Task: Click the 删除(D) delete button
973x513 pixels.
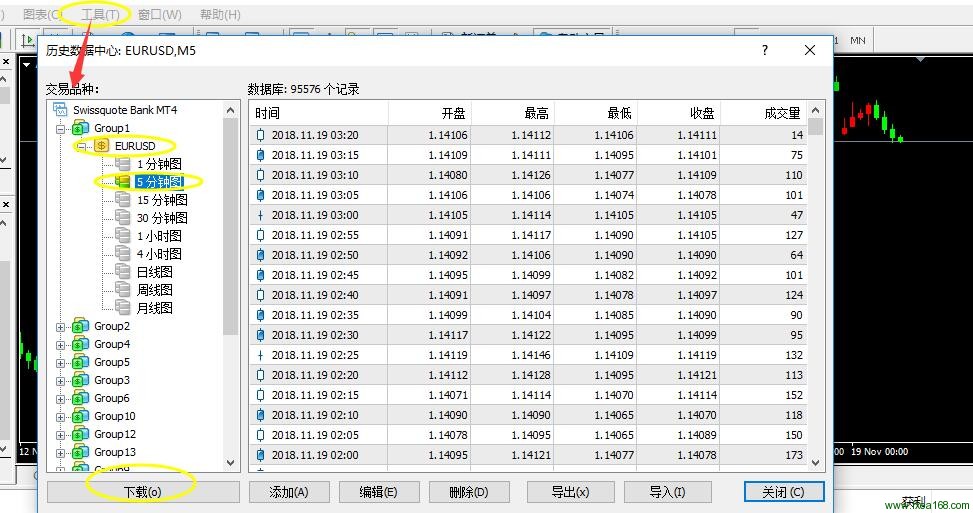Action: [469, 492]
